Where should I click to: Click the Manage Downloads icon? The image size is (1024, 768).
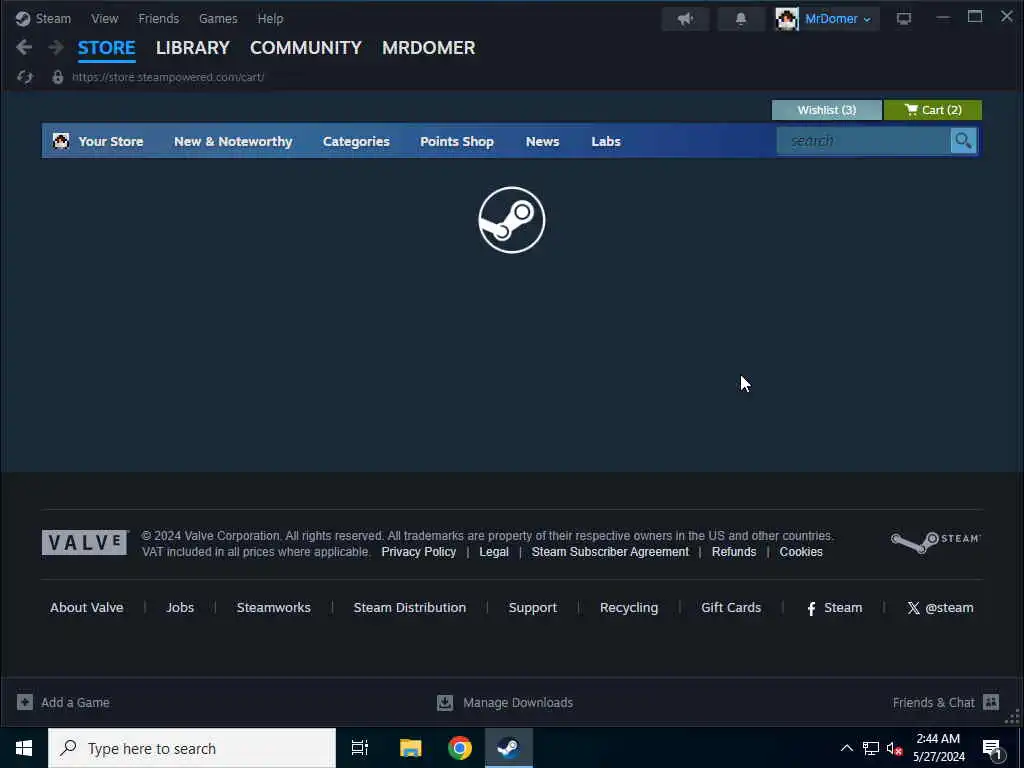click(x=445, y=702)
